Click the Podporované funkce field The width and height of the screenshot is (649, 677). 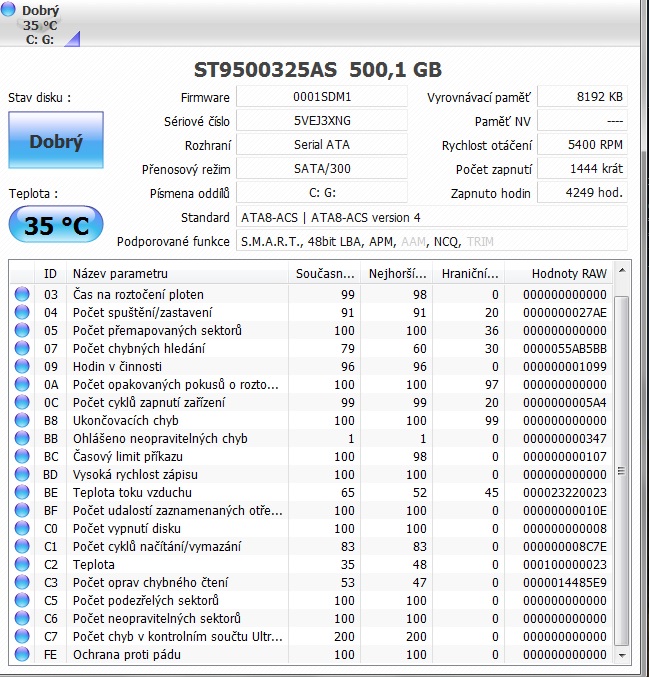[431, 241]
